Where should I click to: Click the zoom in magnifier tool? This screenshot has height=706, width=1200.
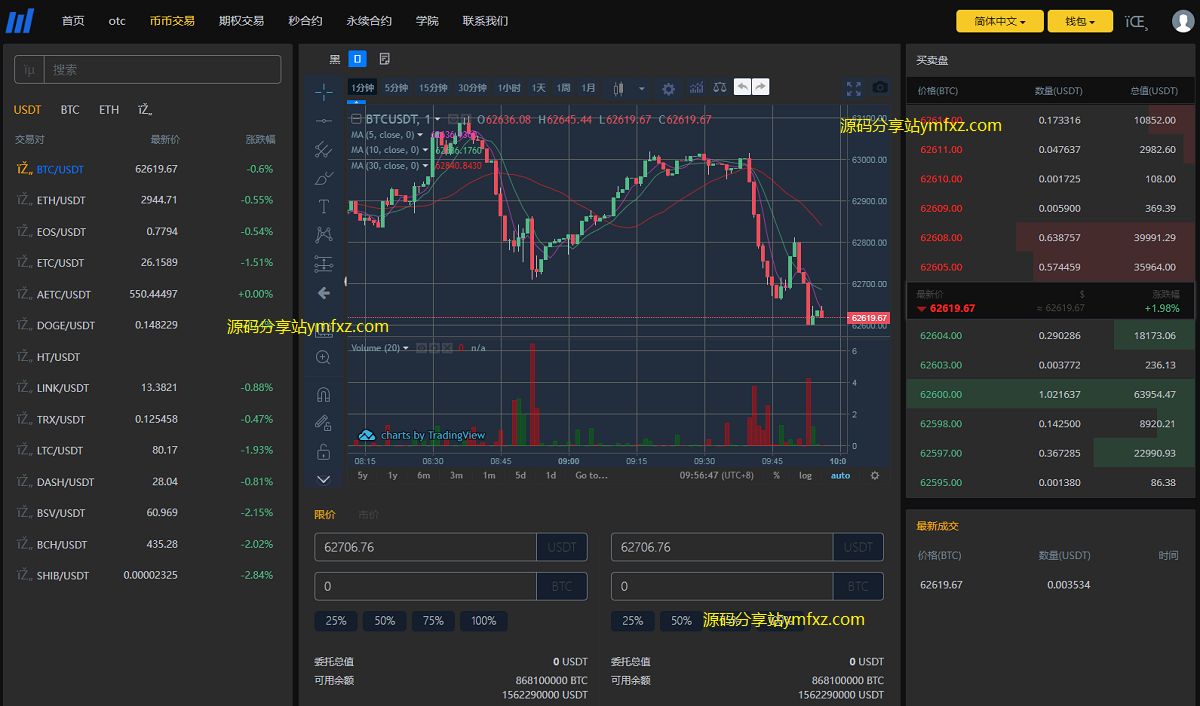click(323, 357)
